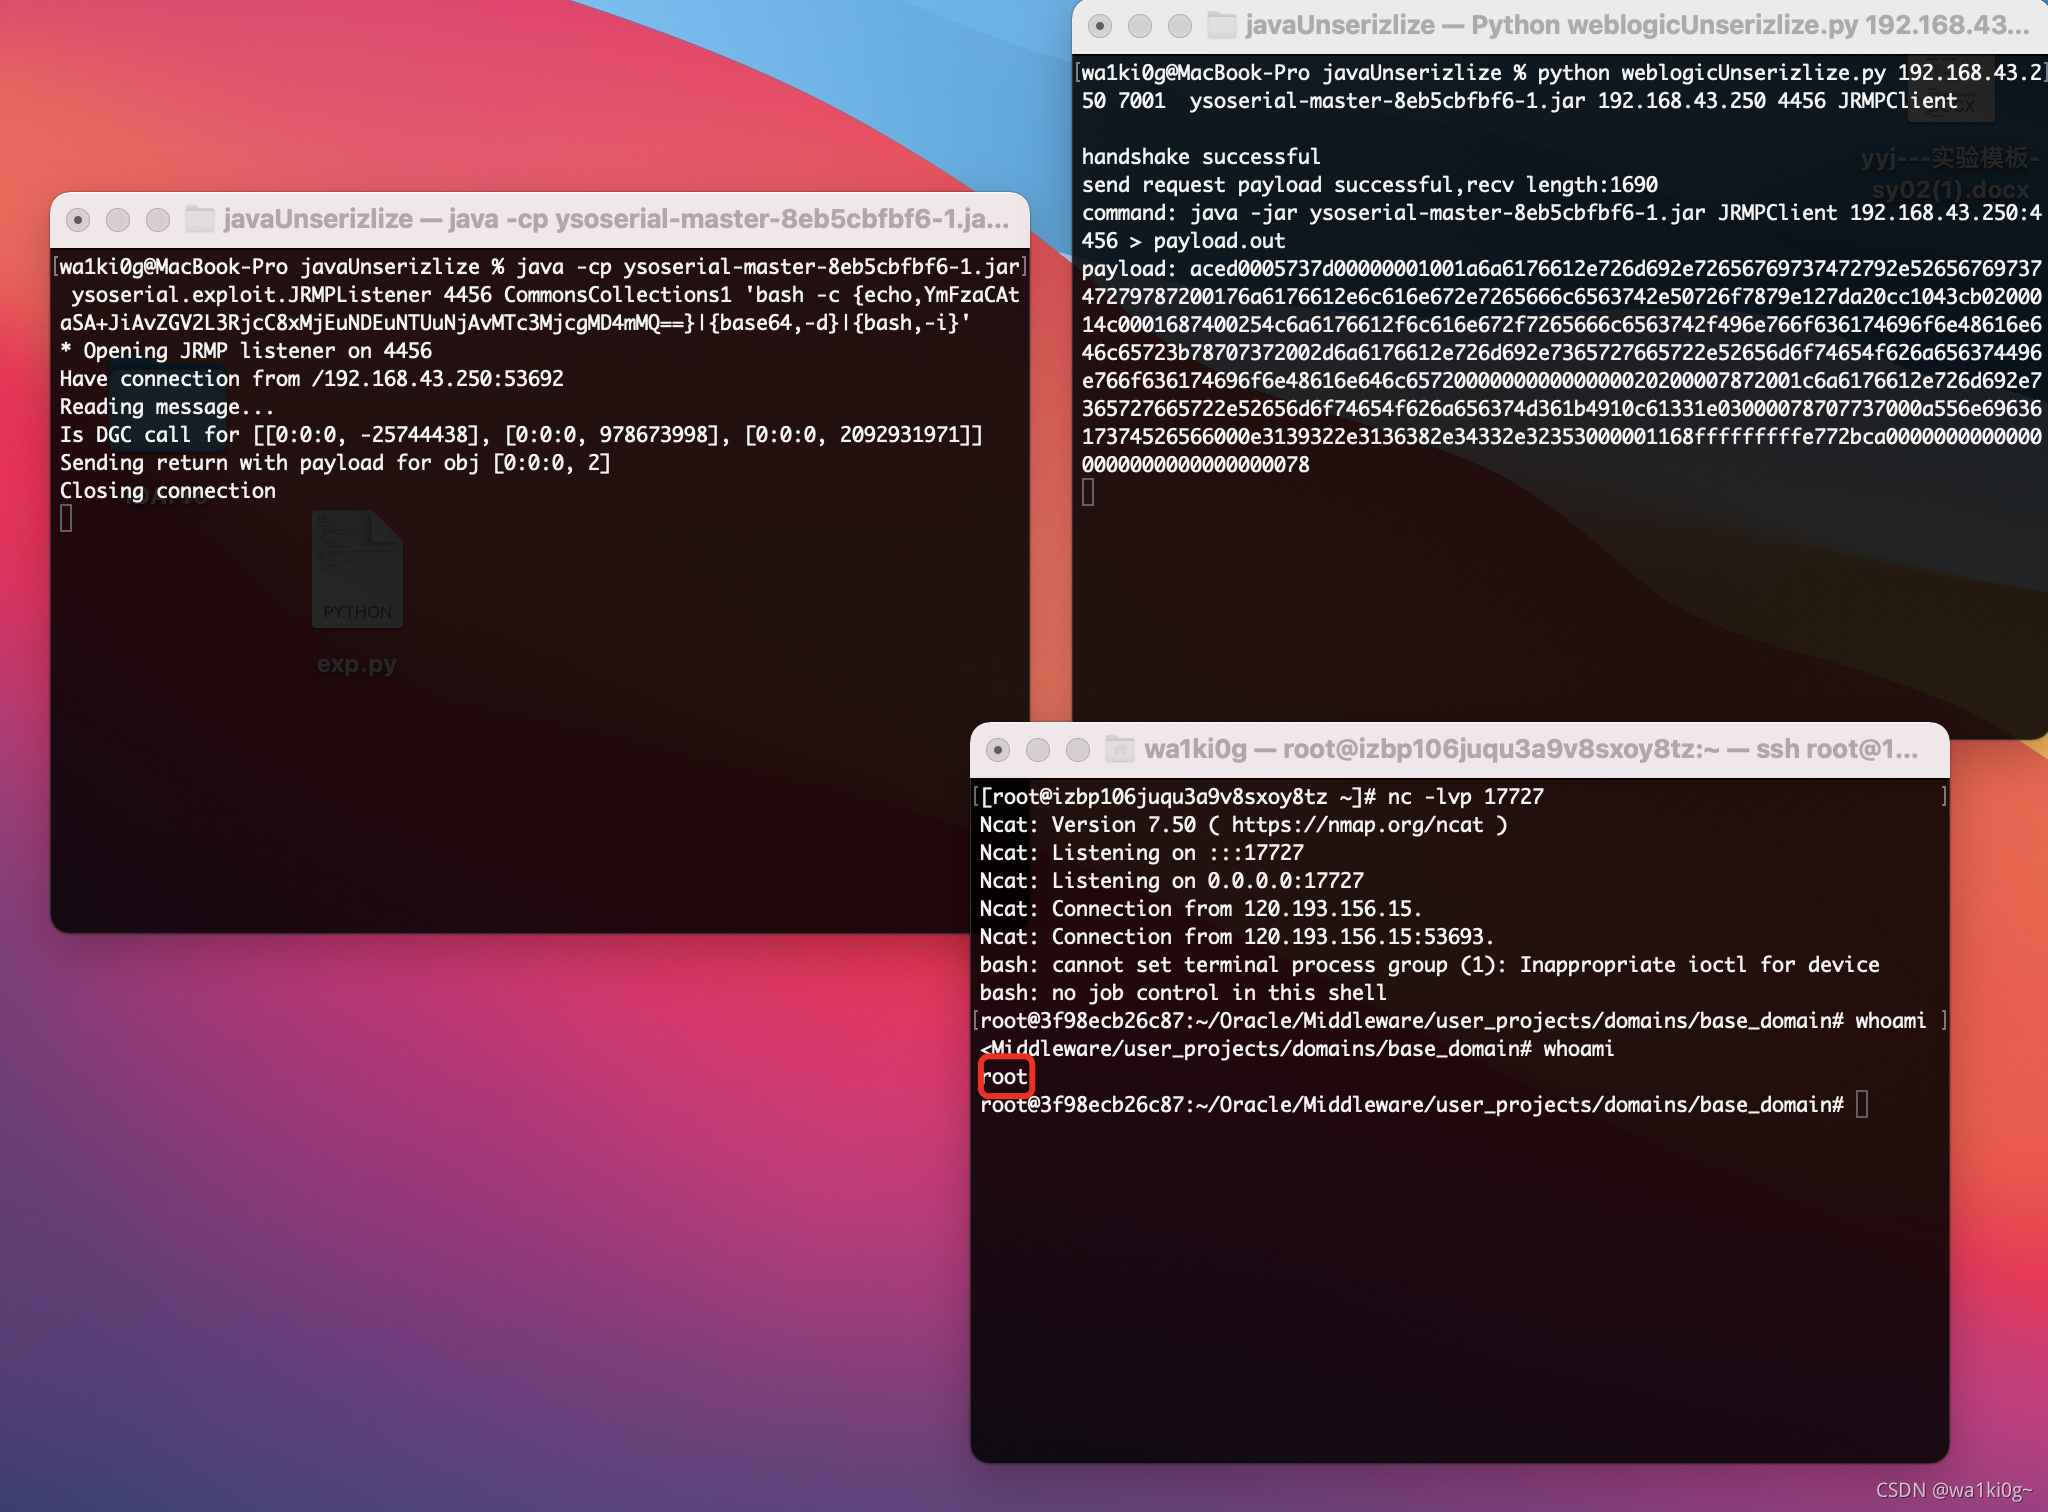Click the folder icon in weblogicUnserizlize terminal title
This screenshot has width=2048, height=1512.
click(1221, 25)
